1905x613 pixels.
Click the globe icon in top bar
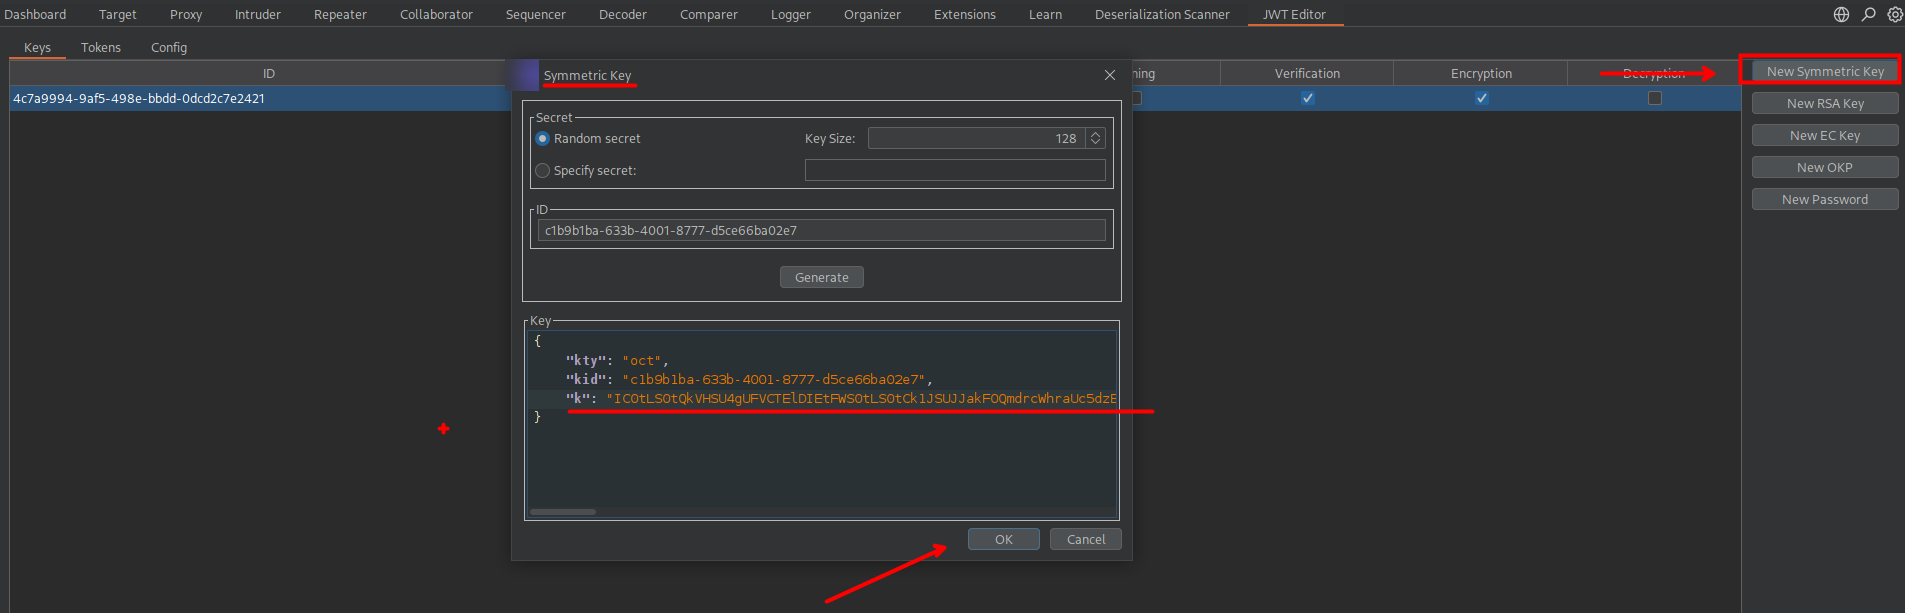pyautogui.click(x=1841, y=14)
